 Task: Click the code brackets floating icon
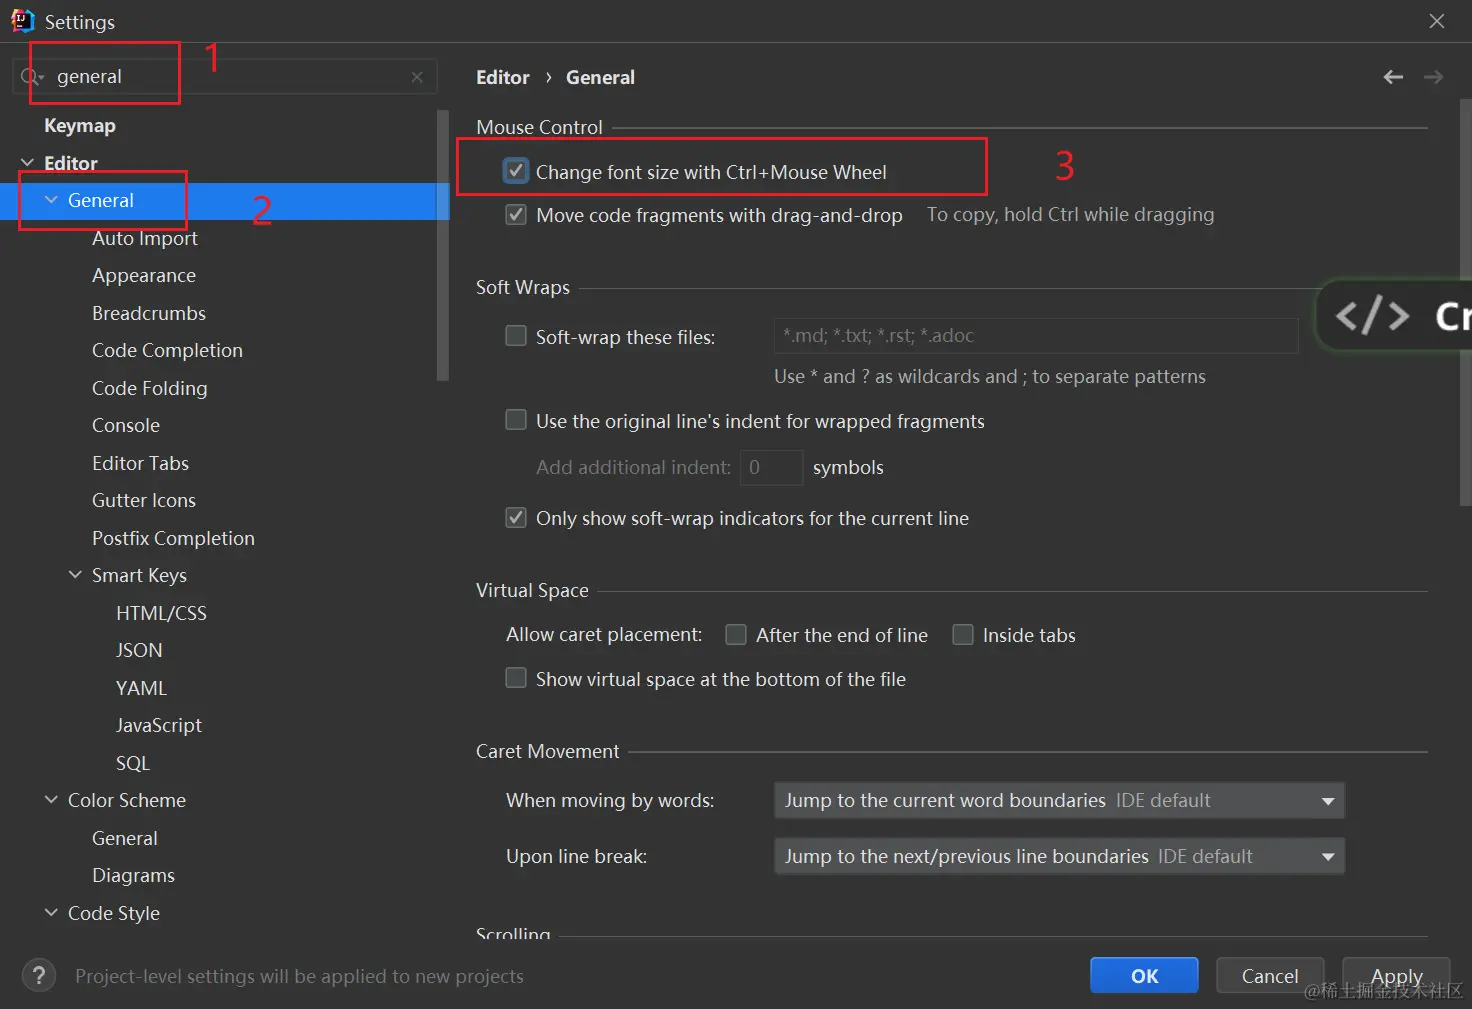(1372, 316)
